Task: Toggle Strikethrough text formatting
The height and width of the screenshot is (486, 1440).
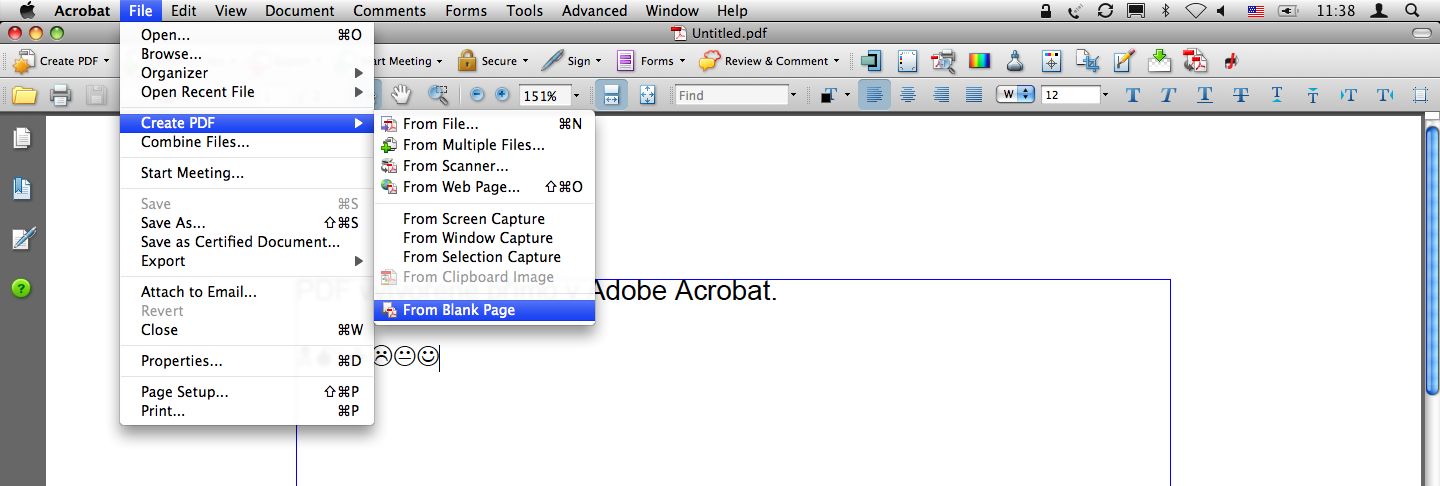Action: pos(1241,95)
